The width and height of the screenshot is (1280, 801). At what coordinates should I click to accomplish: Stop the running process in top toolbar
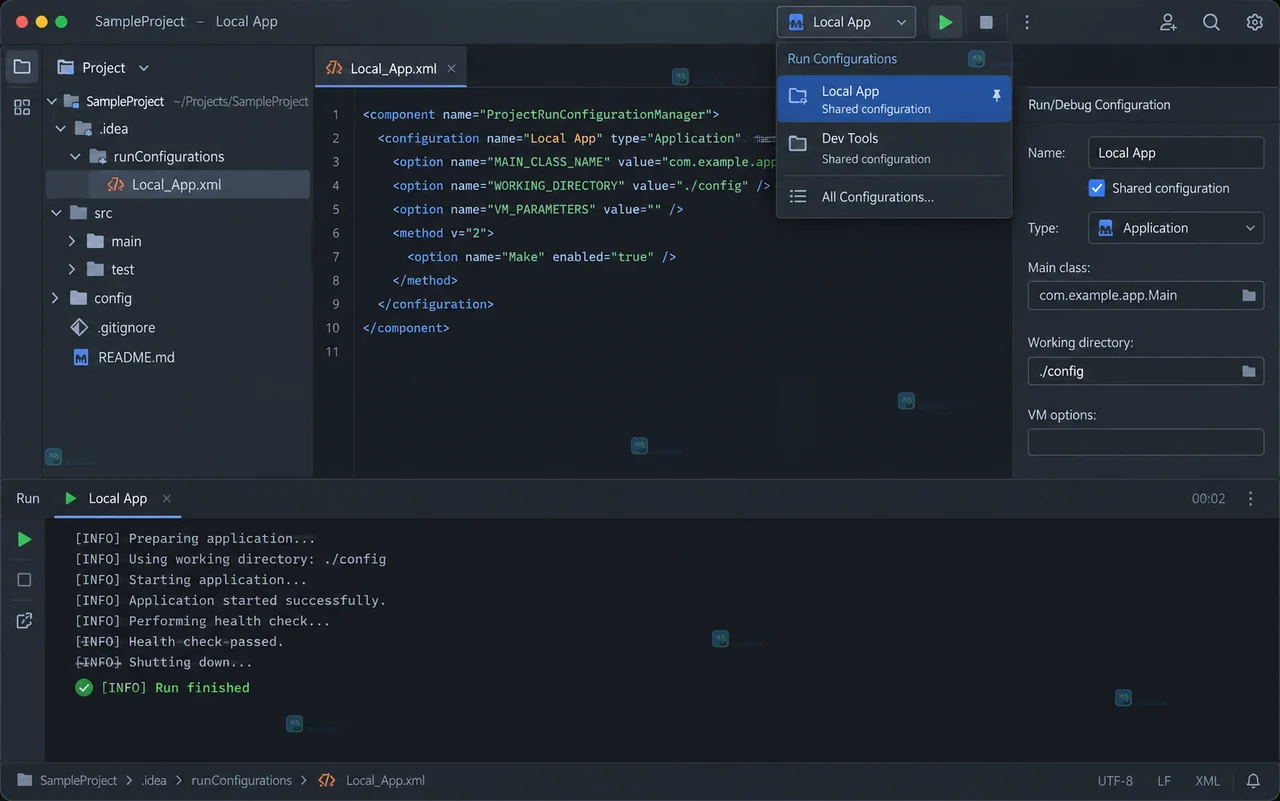pos(986,22)
